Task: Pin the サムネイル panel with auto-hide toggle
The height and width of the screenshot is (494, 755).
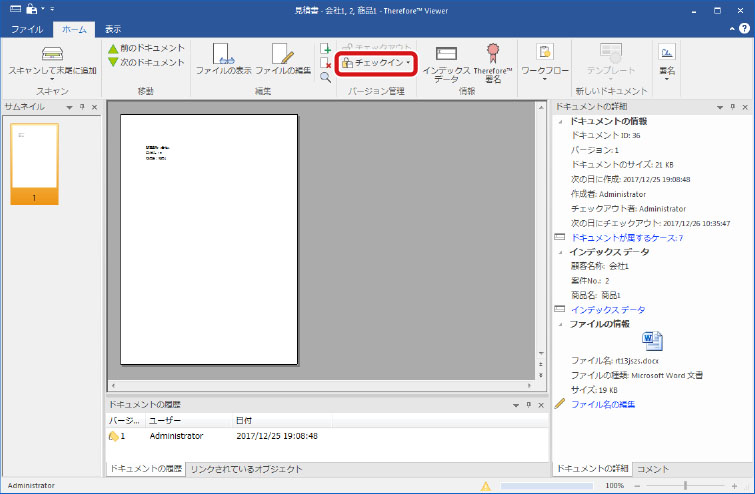Action: pyautogui.click(x=83, y=107)
